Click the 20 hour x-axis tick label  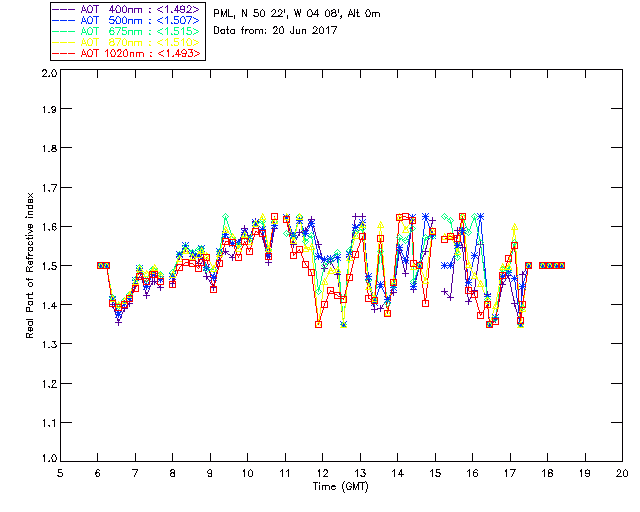[622, 474]
